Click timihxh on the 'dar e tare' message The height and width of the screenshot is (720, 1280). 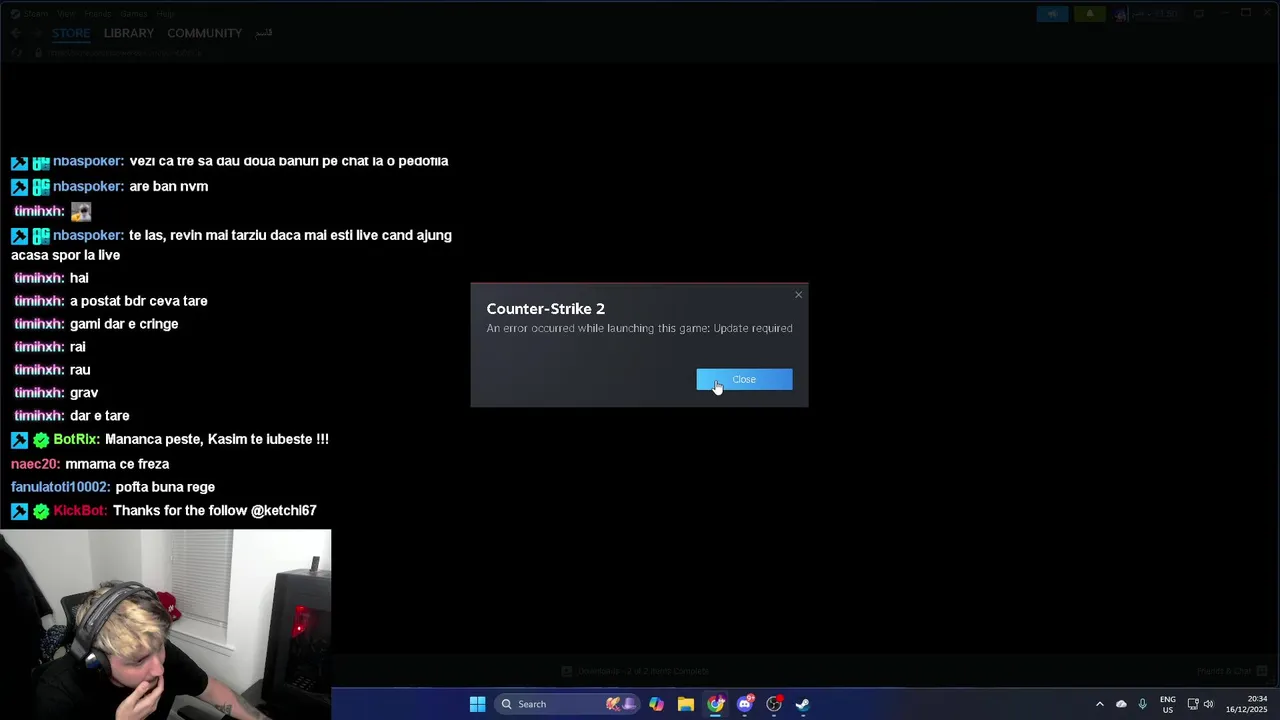coord(39,415)
